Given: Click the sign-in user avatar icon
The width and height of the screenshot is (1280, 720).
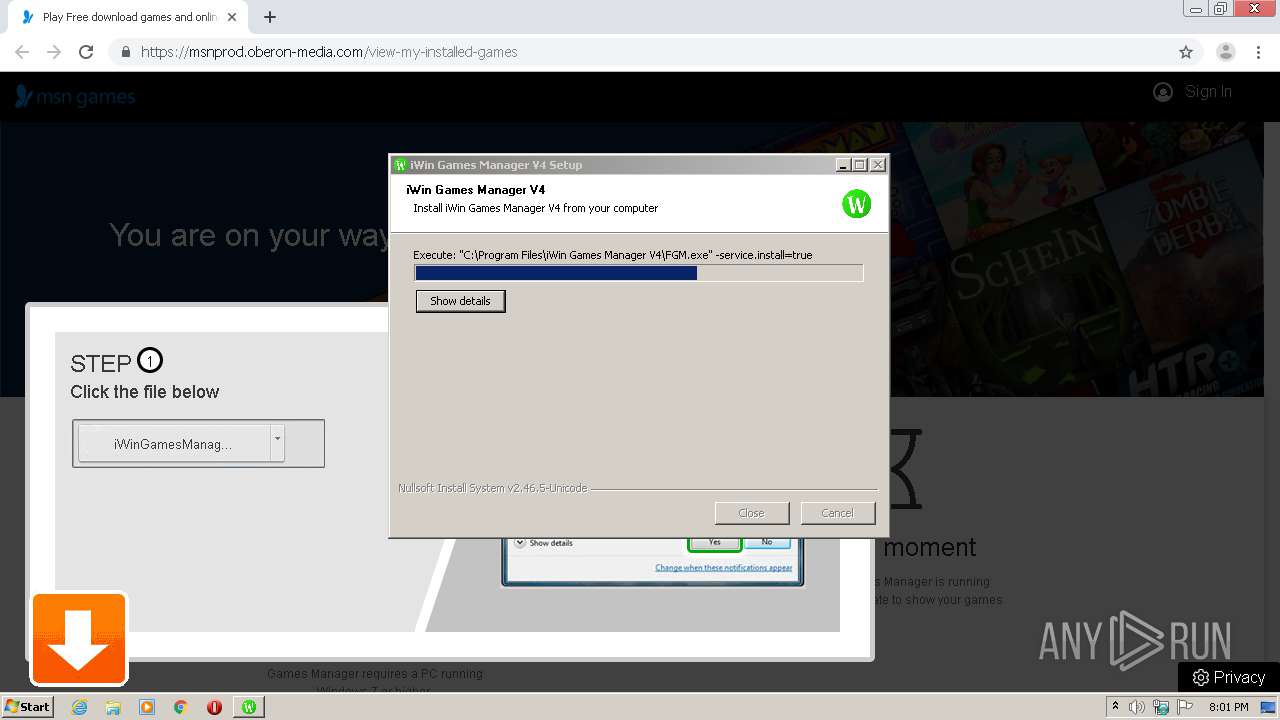Looking at the screenshot, I should point(1163,92).
